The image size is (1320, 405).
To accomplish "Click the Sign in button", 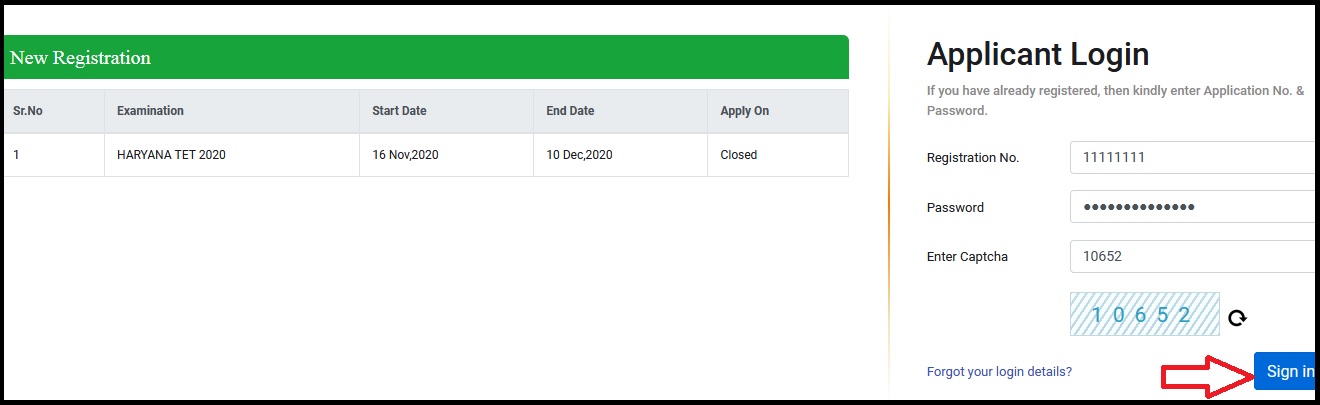I will pyautogui.click(x=1287, y=372).
